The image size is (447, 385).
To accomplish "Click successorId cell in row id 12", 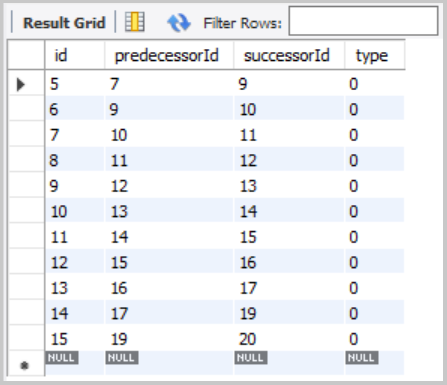I will [x=289, y=262].
